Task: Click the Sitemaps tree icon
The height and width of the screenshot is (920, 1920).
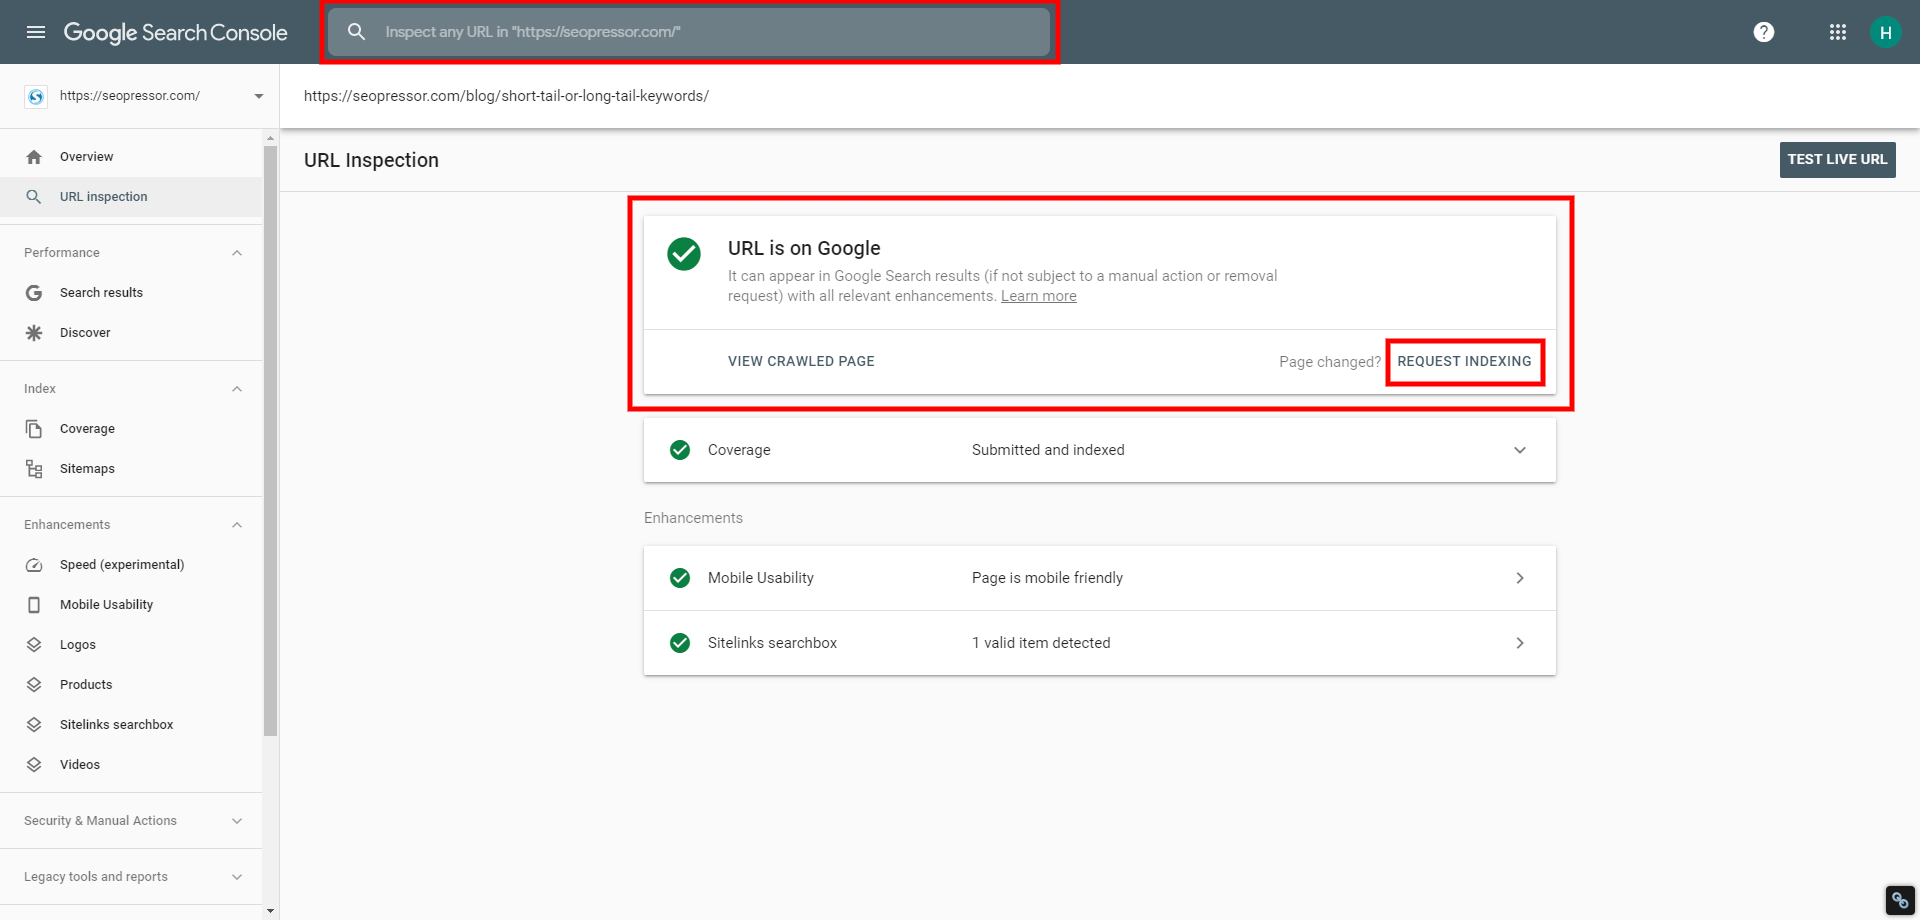Action: click(34, 469)
